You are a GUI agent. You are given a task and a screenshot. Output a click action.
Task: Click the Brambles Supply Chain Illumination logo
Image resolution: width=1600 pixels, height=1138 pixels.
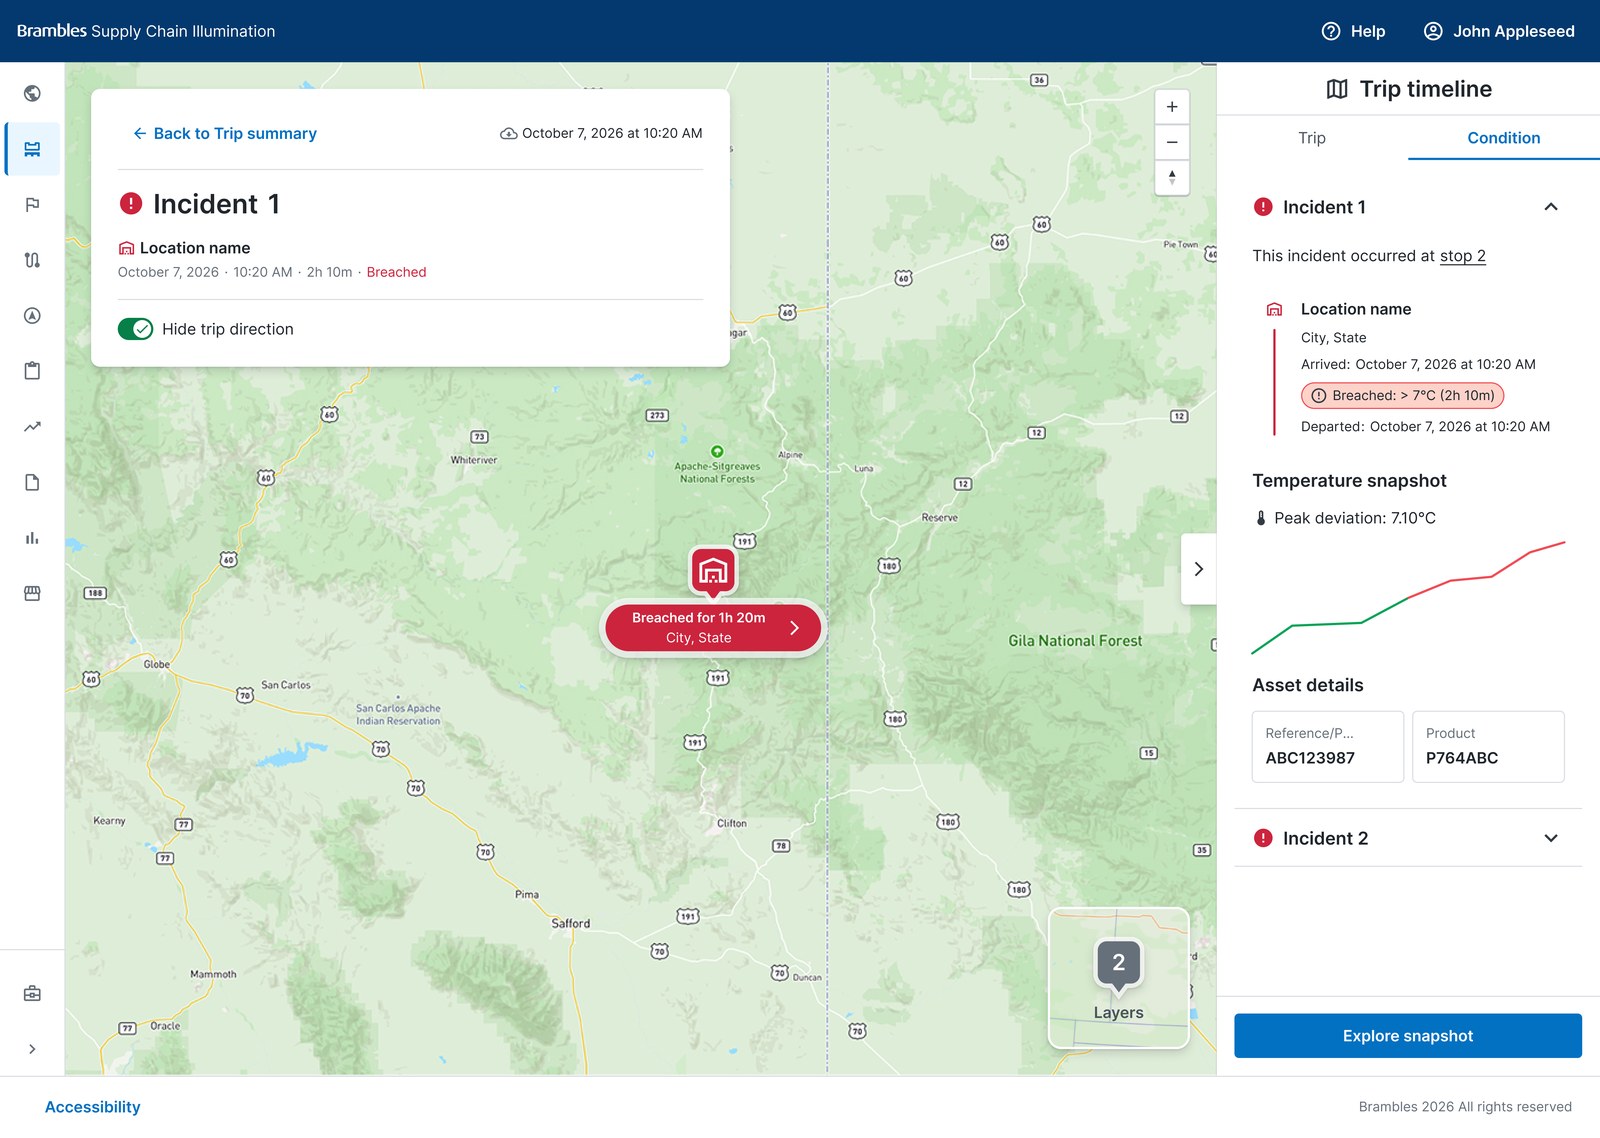pos(146,31)
